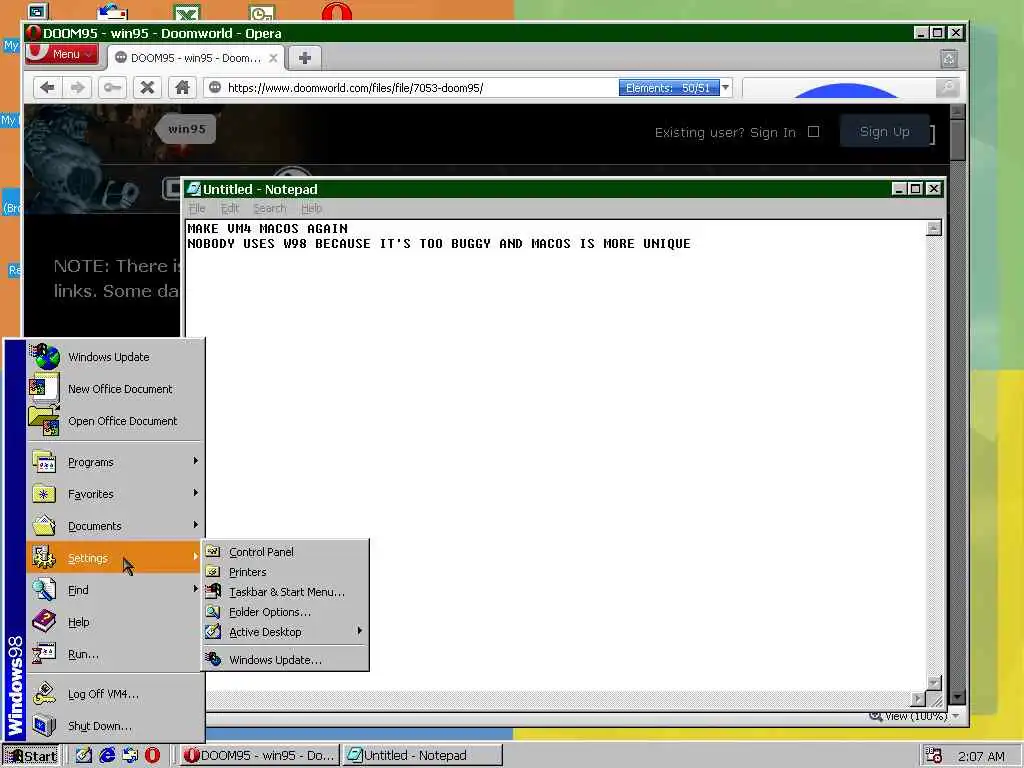This screenshot has width=1024, height=768.
Task: Expand the Documents submenu
Action: [115, 526]
